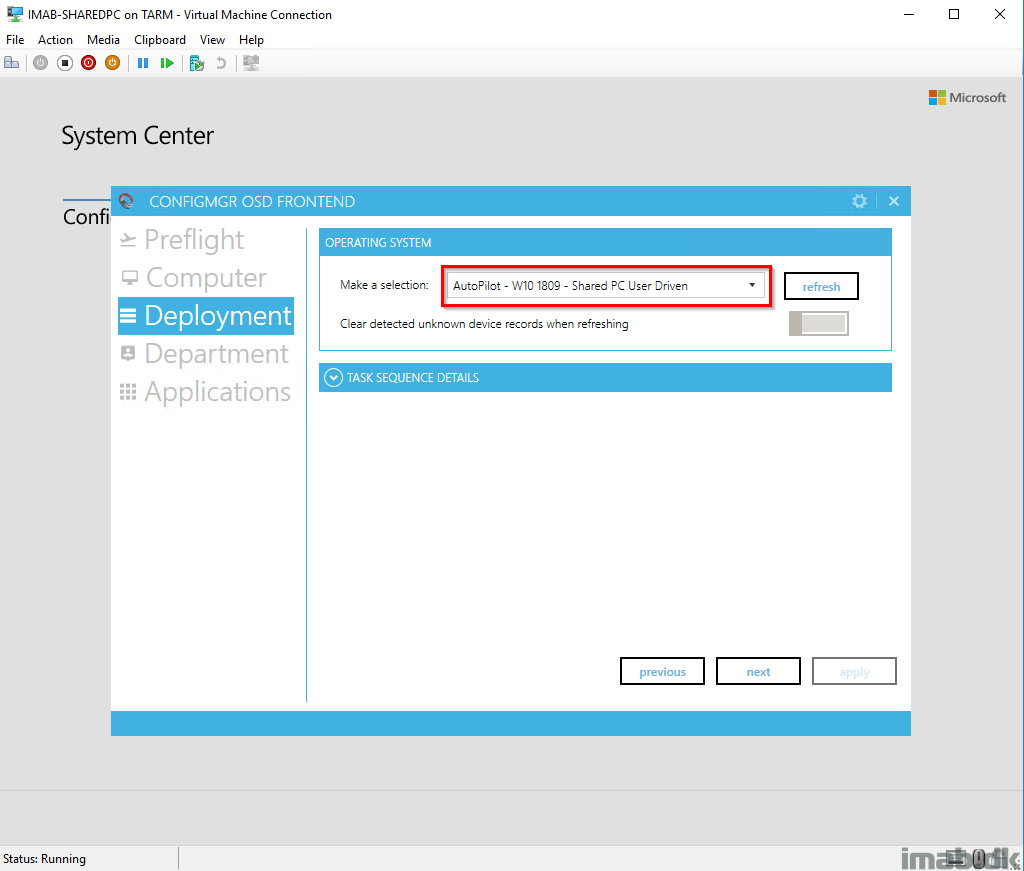Minimize the Virtual Machine Connection window

point(908,14)
